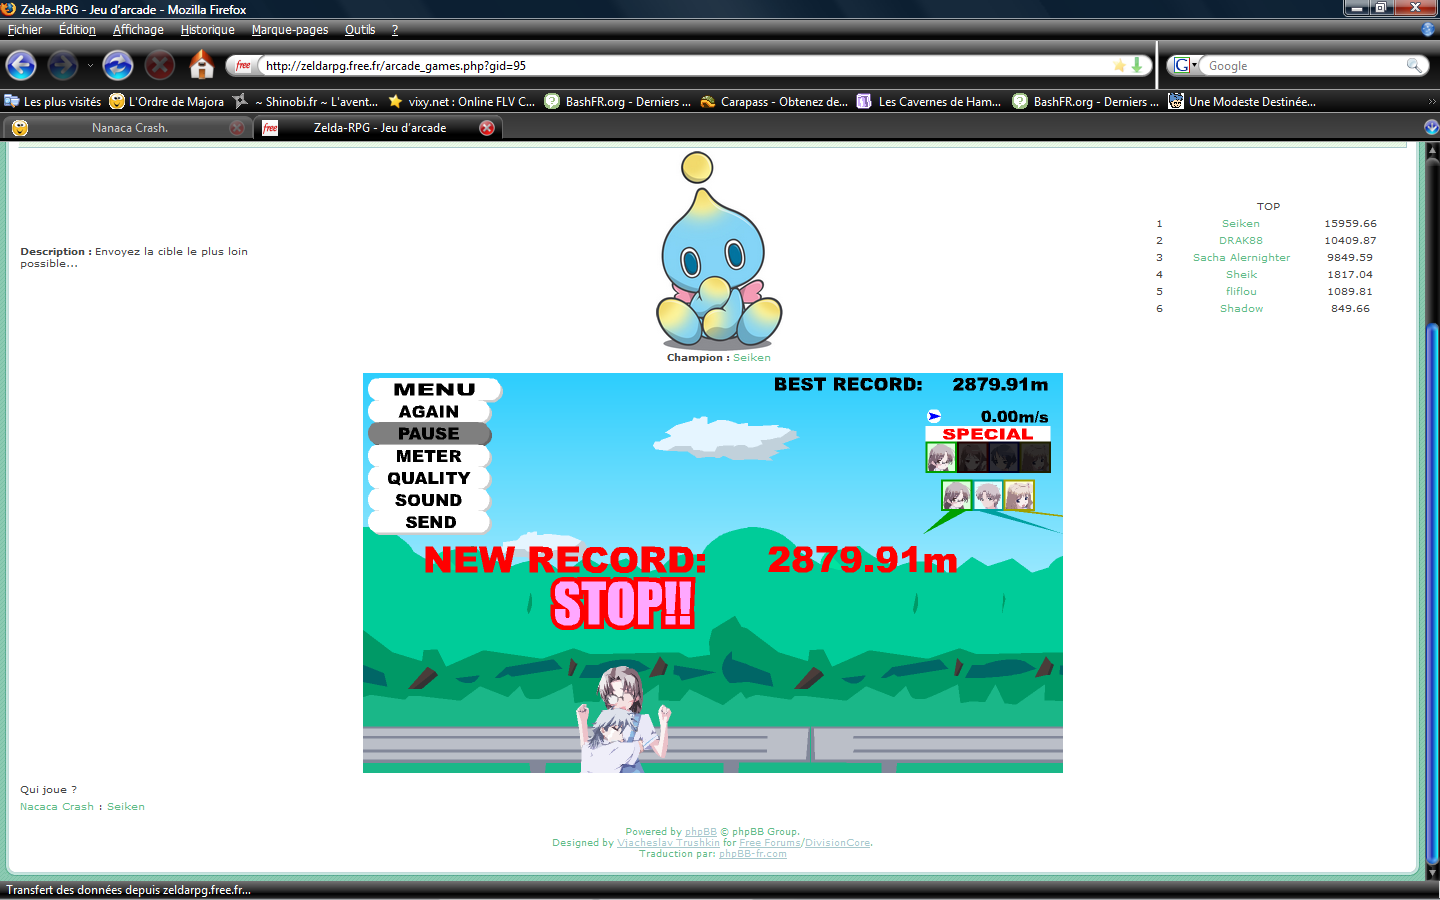This screenshot has height=900, width=1440.
Task: Click the Nacaca Crash link under Qui joue
Action: point(57,807)
